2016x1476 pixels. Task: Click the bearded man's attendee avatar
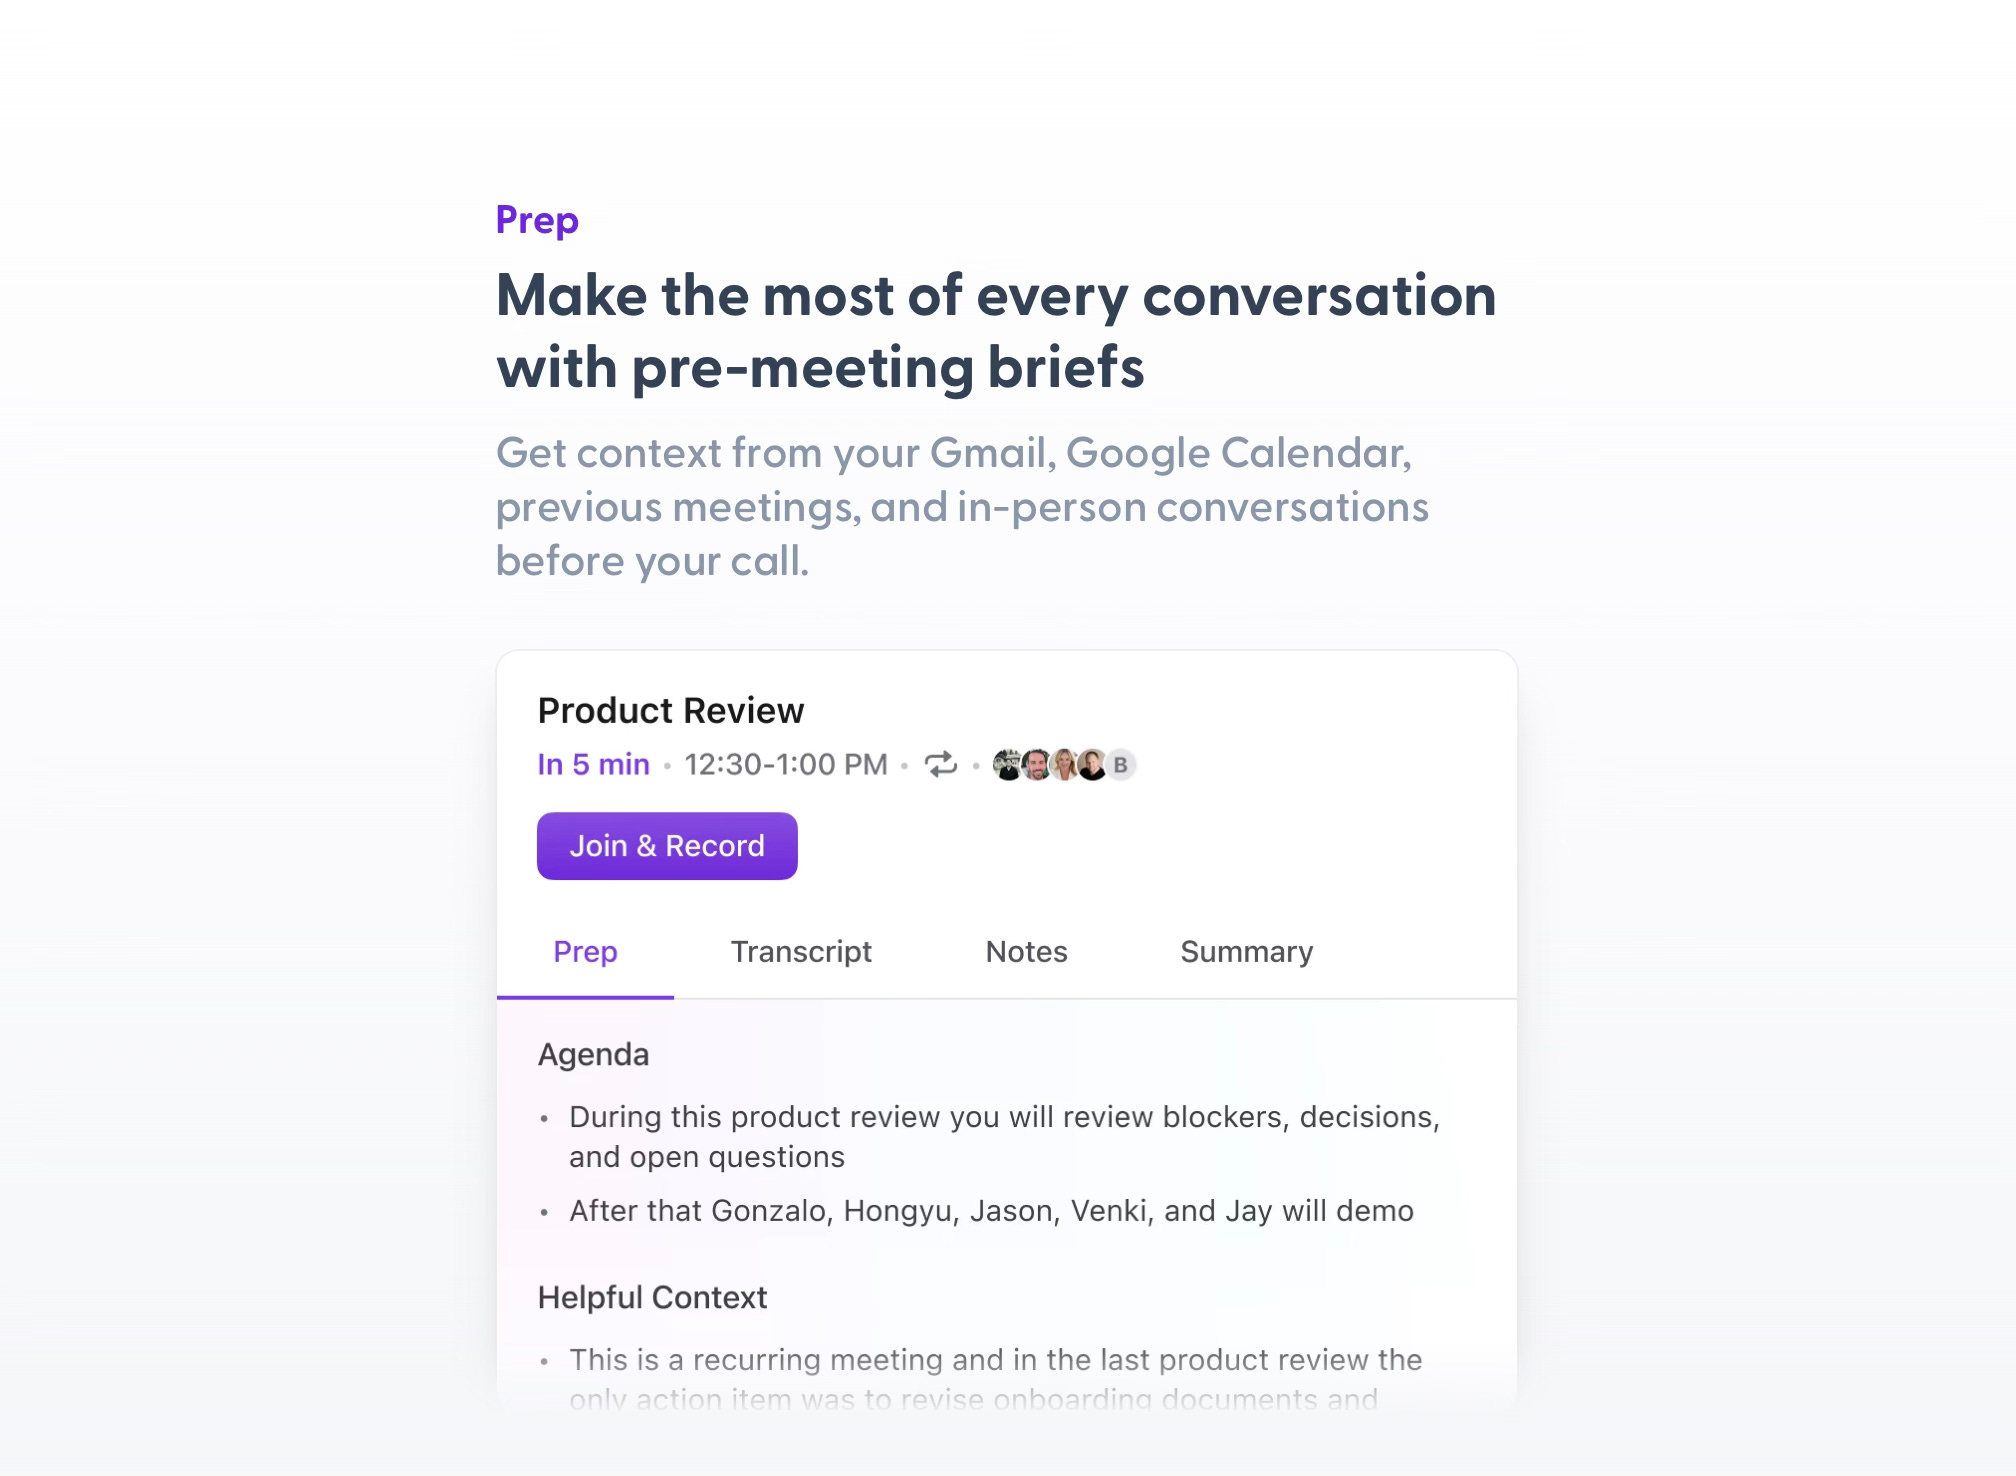coord(1036,765)
